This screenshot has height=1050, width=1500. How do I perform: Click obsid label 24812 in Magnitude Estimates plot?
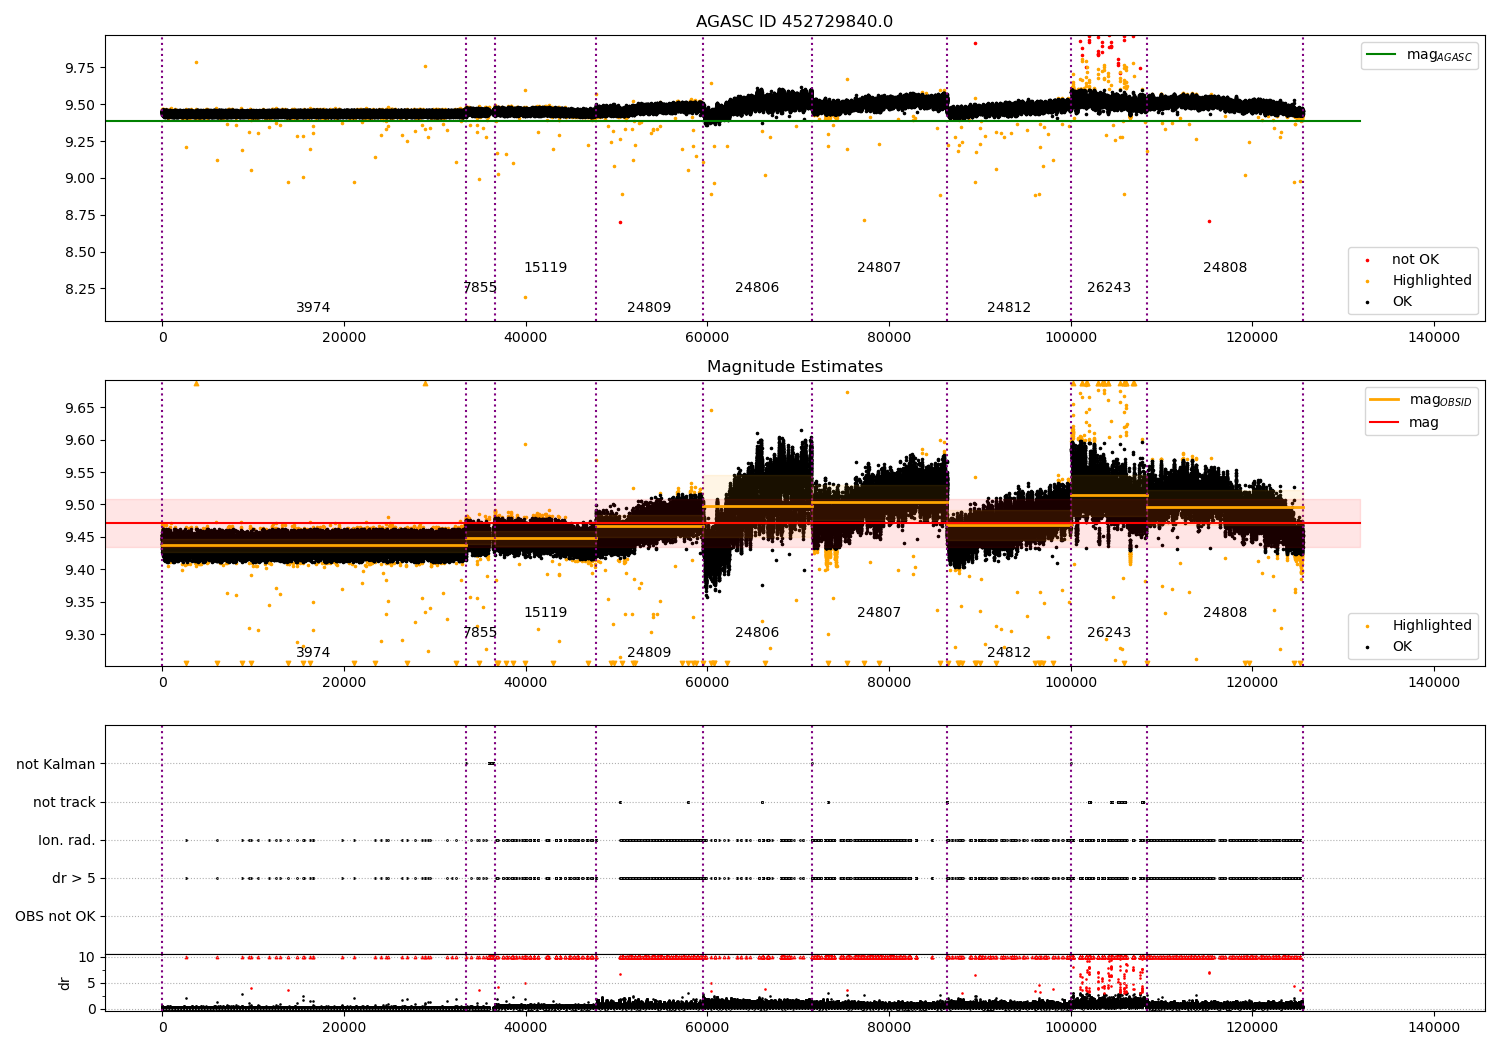pos(1009,653)
